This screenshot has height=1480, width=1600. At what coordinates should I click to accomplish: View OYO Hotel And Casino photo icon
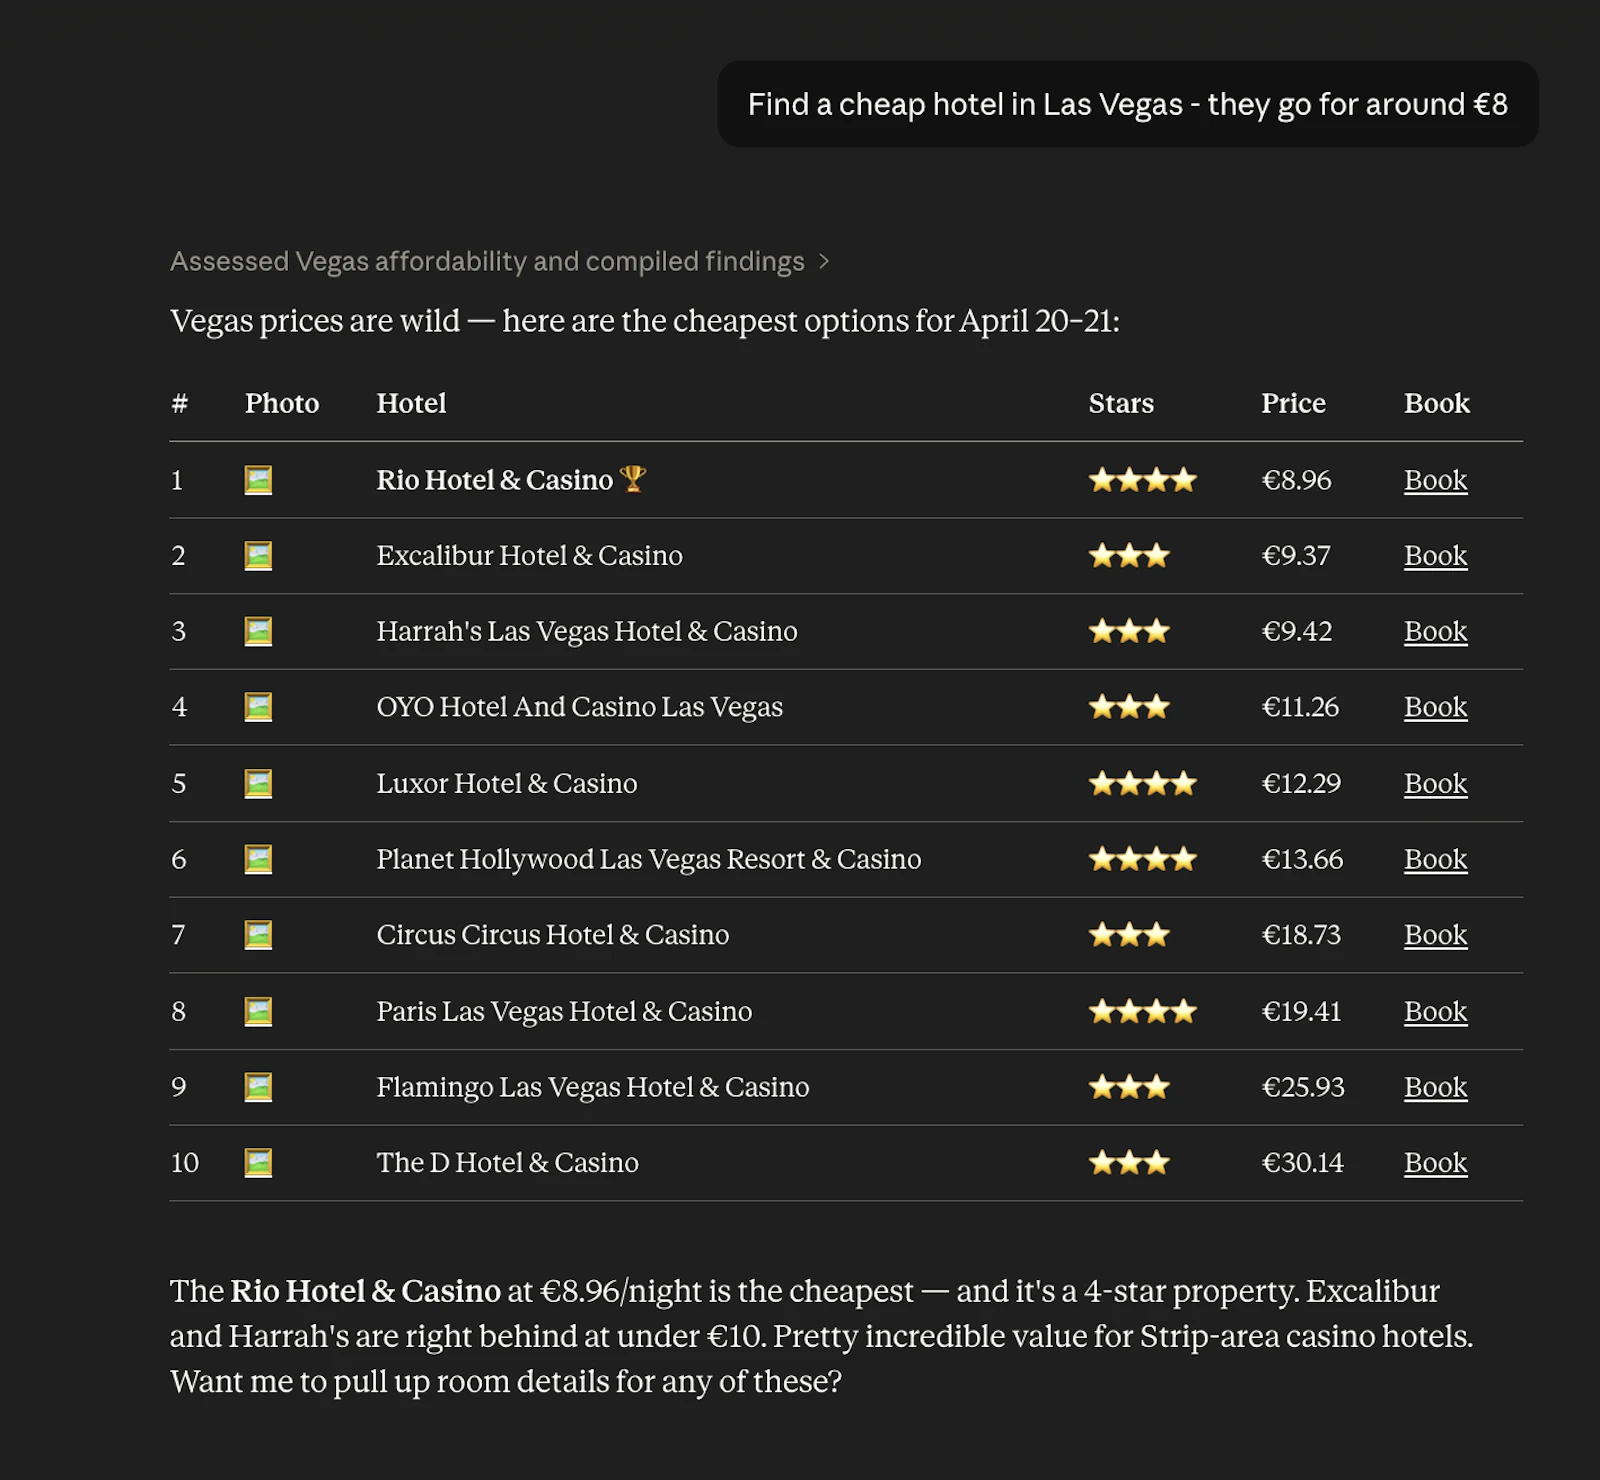(x=258, y=707)
